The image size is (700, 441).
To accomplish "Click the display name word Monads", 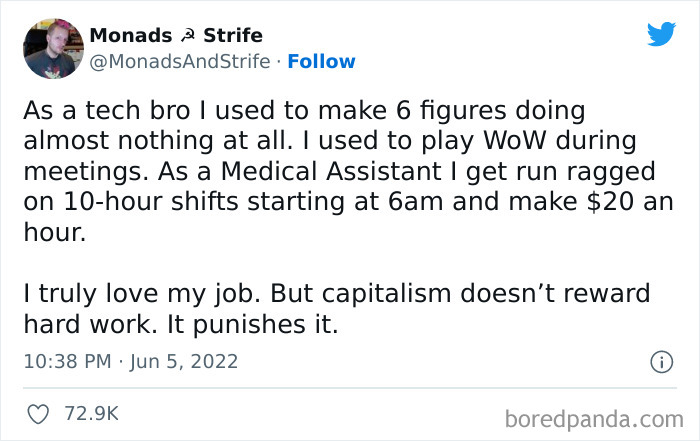I will 129,36.
